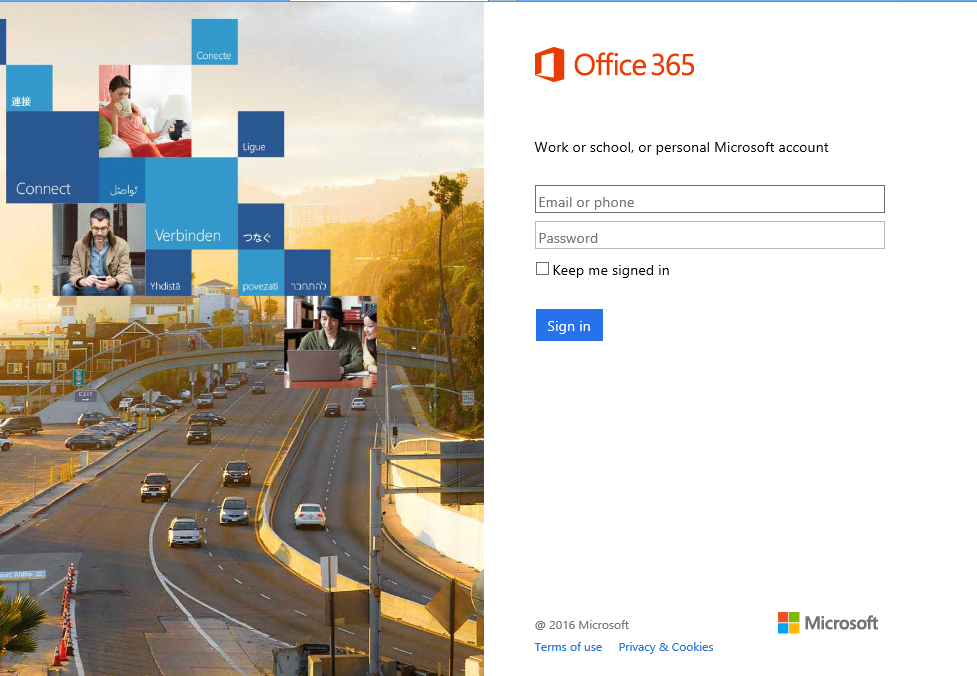This screenshot has width=977, height=676.
Task: Click the つなぐ tile
Action: pos(261,226)
